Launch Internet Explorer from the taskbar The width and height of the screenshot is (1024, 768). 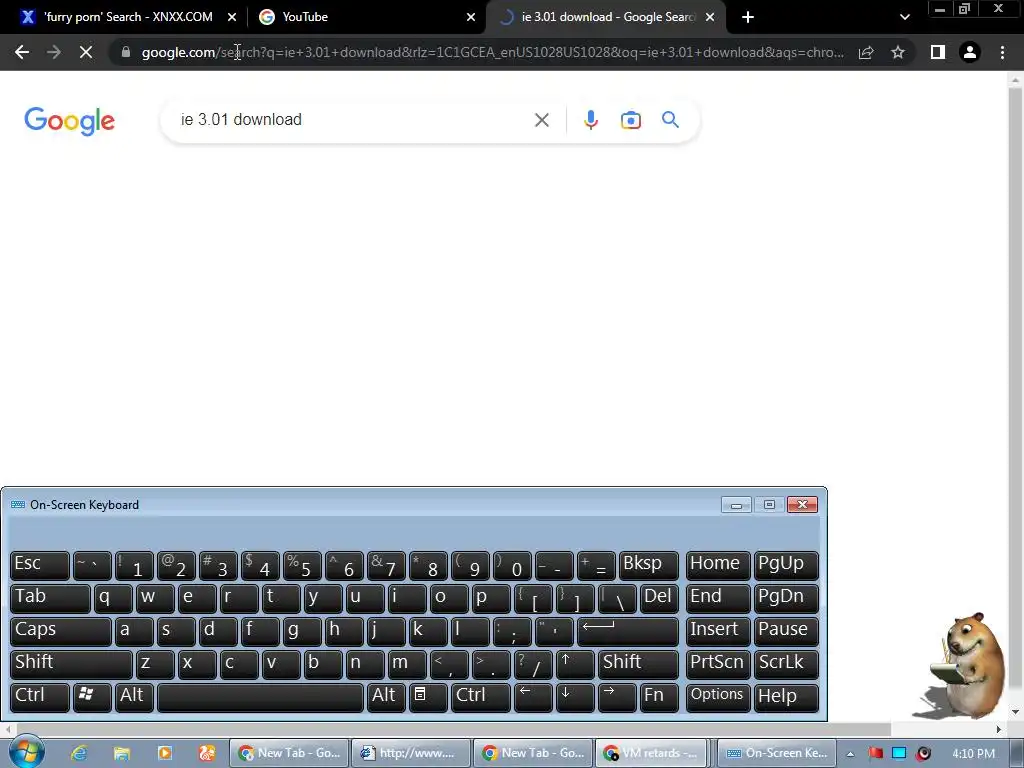click(x=79, y=753)
